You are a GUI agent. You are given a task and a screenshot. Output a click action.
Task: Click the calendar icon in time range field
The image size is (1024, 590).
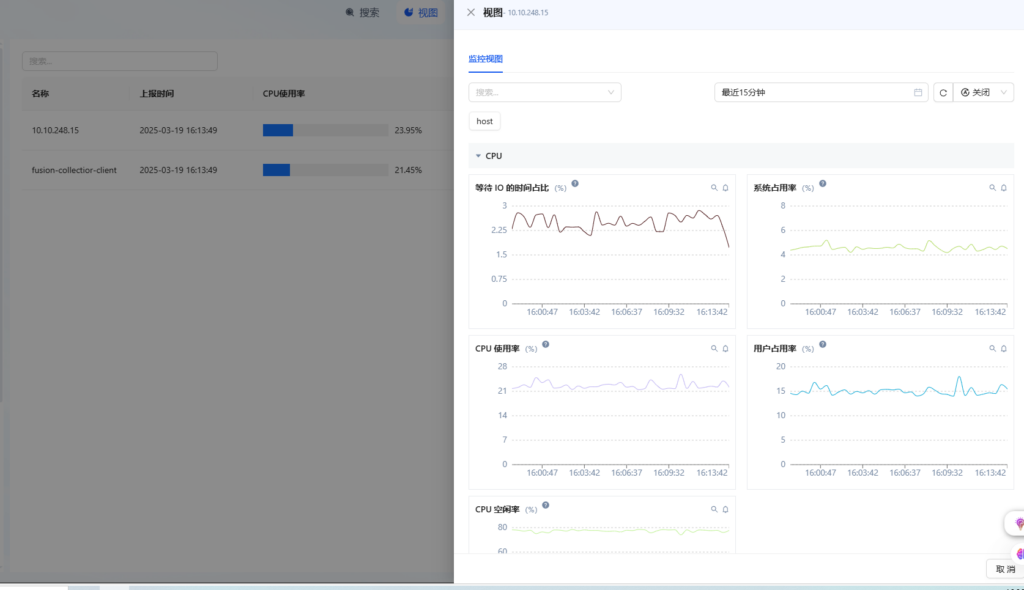point(918,92)
